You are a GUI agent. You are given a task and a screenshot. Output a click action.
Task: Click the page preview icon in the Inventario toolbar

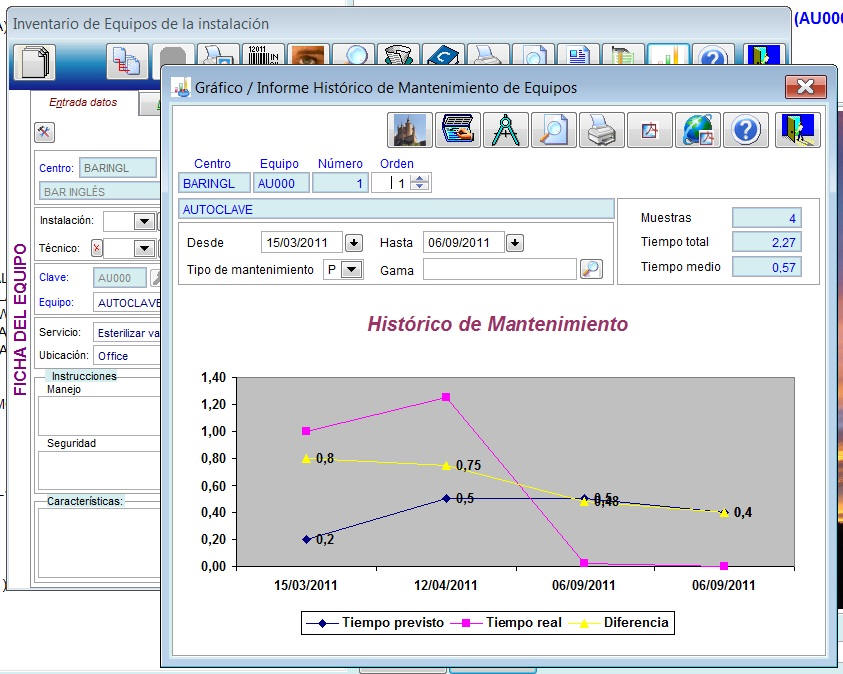click(x=534, y=55)
